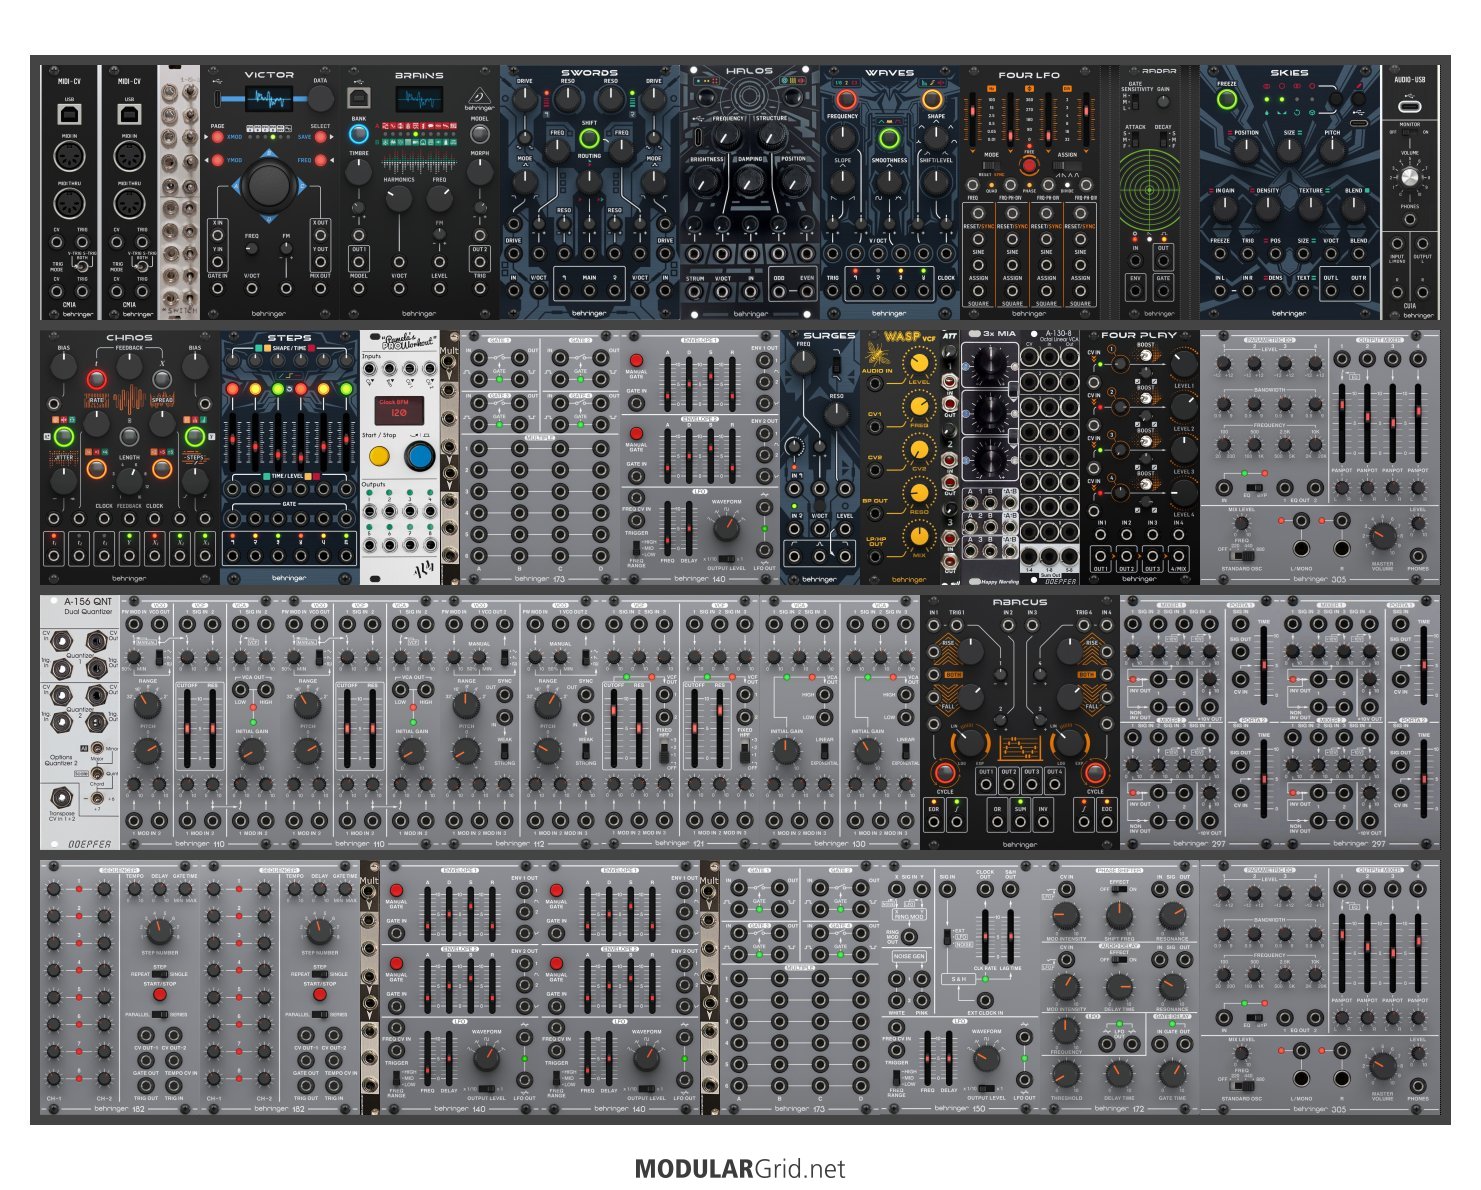Toggle the MONITOR switch on the Audio-USB module
Viewport: 1481px width, 1190px height.
[1409, 133]
